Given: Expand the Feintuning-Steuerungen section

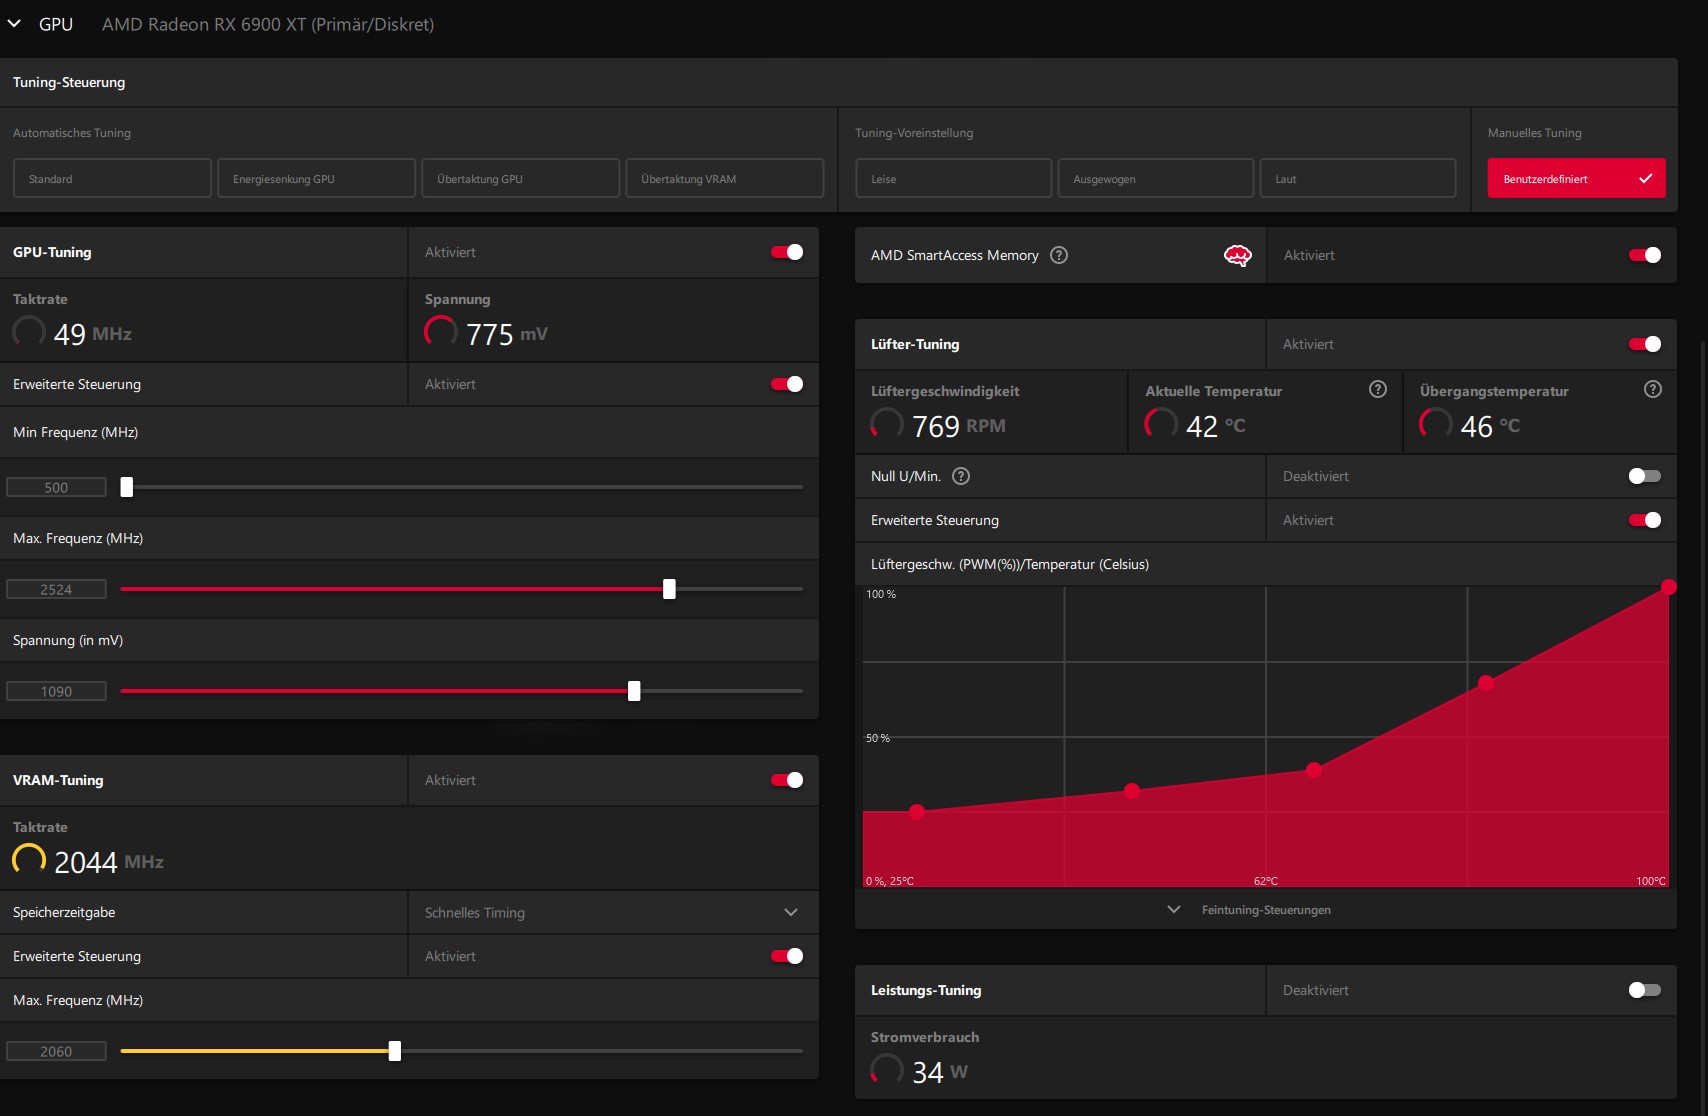Looking at the screenshot, I should [1250, 910].
